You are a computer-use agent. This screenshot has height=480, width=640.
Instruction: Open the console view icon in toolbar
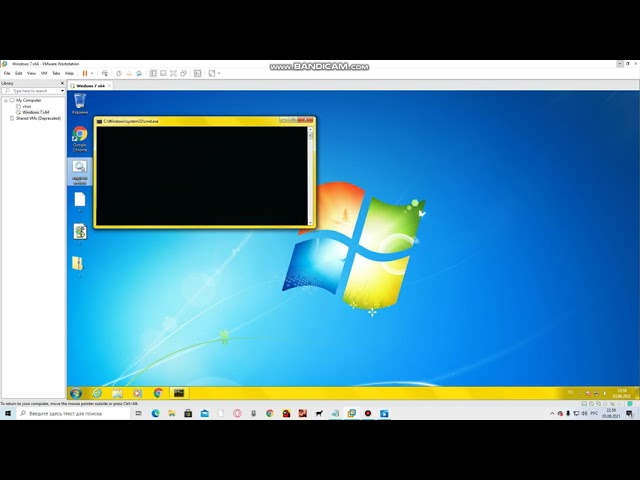coord(198,73)
